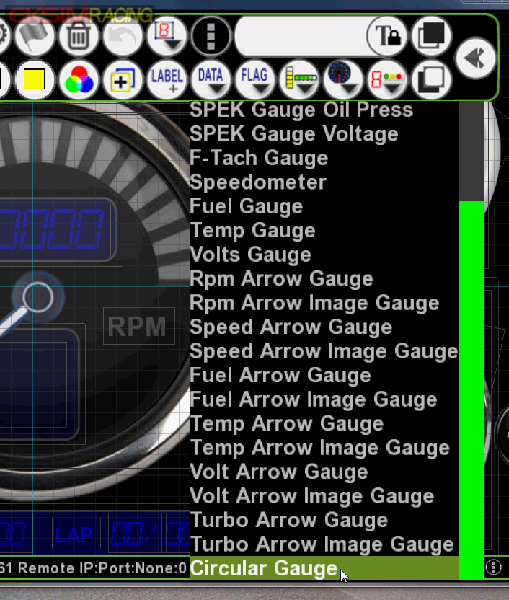Open the digit widget dropdown icon
The image size is (509, 600).
(x=166, y=36)
